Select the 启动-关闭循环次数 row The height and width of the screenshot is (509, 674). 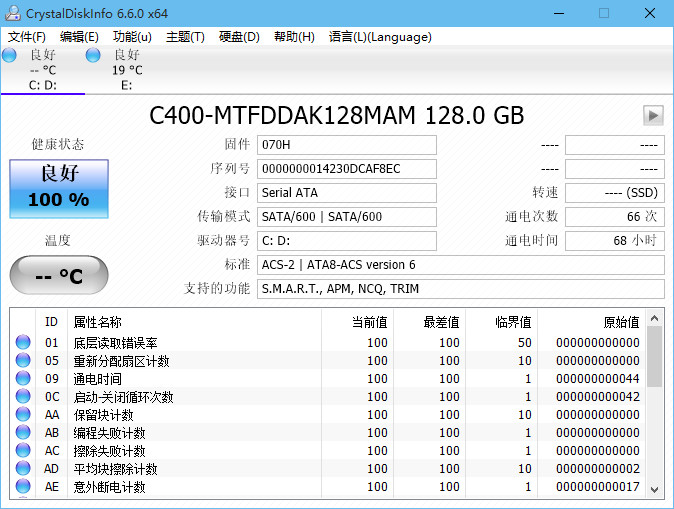(x=328, y=397)
